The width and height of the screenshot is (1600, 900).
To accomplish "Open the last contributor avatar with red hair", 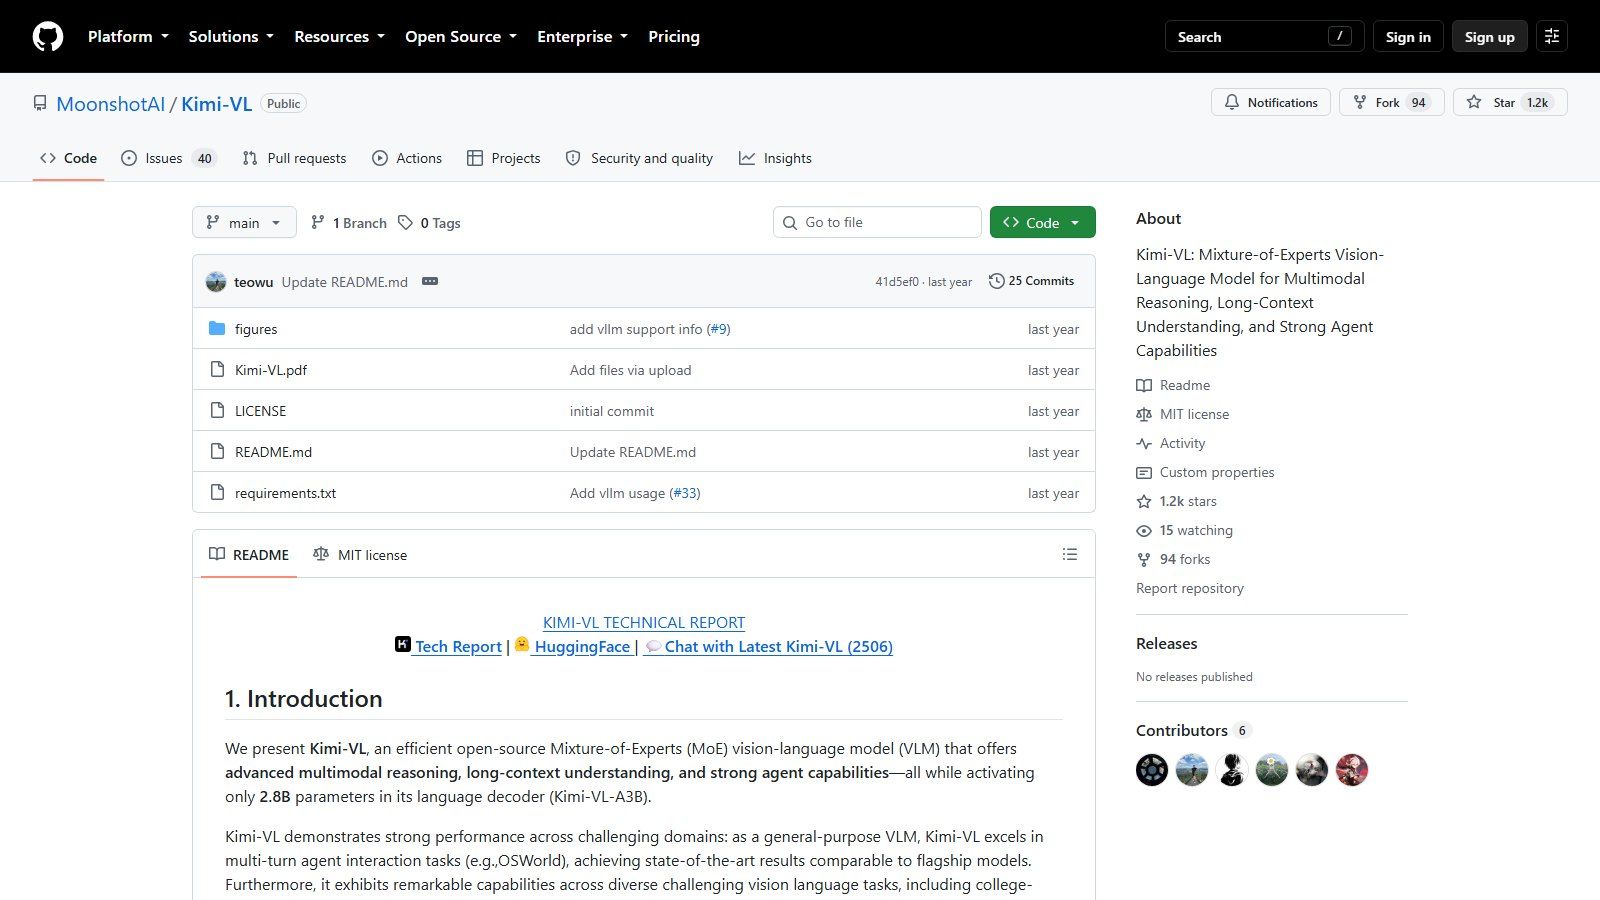I will pyautogui.click(x=1352, y=770).
